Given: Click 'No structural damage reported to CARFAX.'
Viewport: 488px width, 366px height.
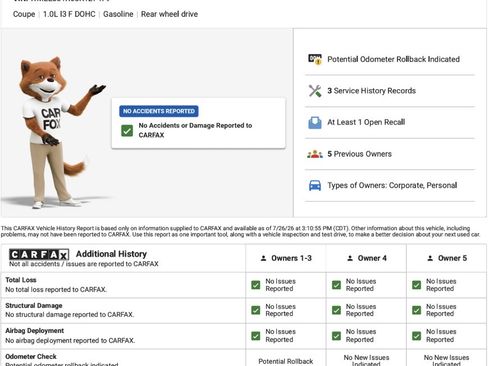Looking at the screenshot, I should pos(70,315).
